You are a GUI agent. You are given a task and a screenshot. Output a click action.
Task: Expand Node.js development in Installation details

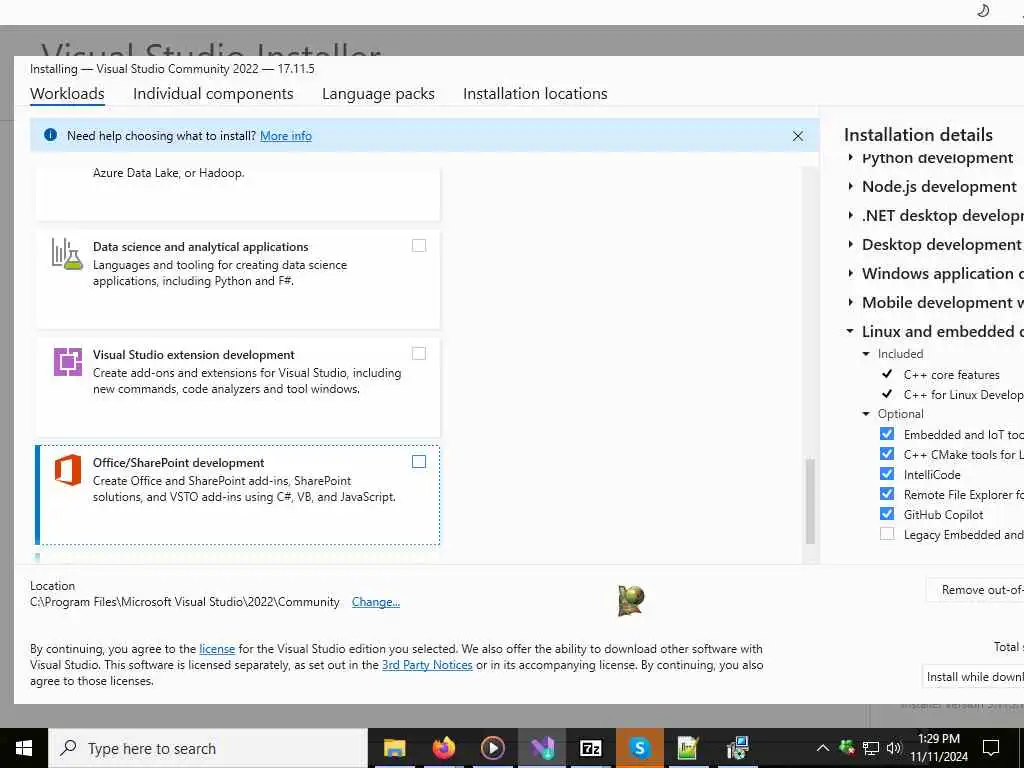coord(850,186)
